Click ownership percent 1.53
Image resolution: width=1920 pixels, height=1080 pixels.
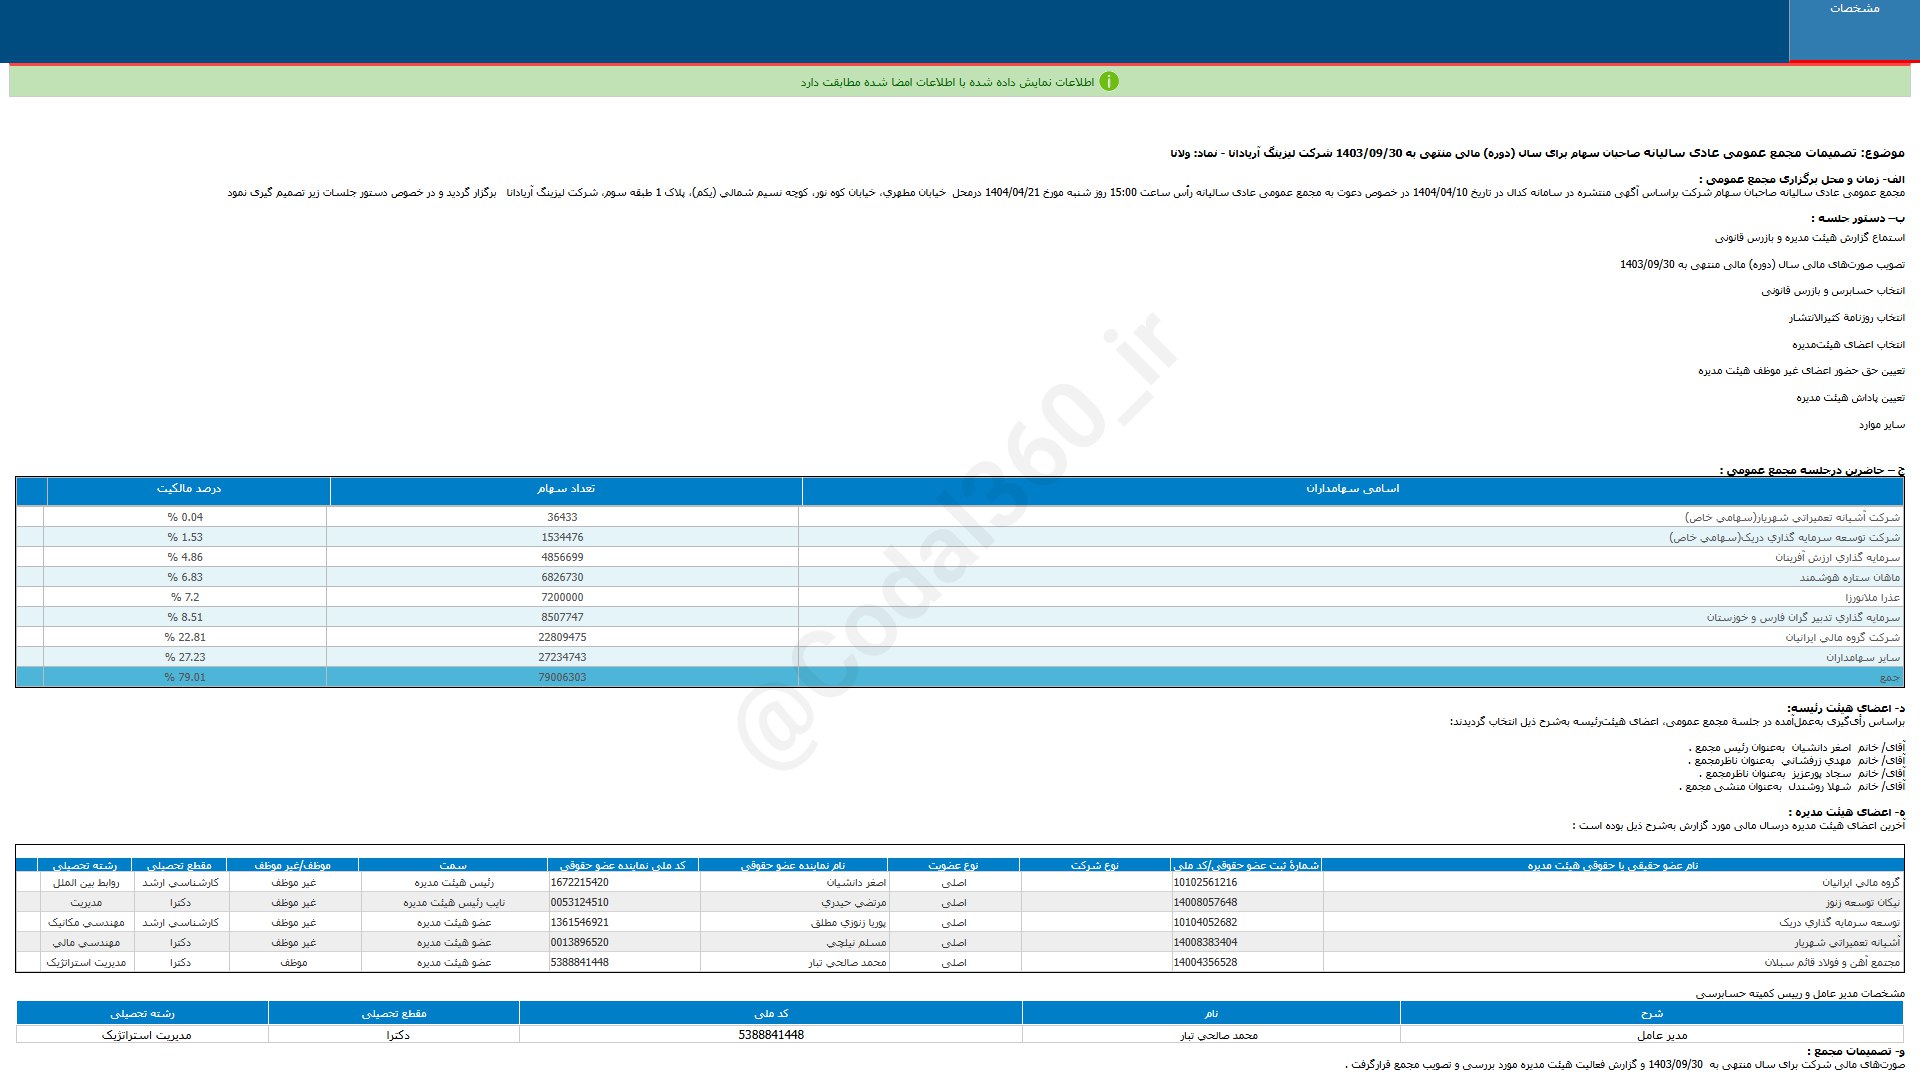(x=185, y=537)
